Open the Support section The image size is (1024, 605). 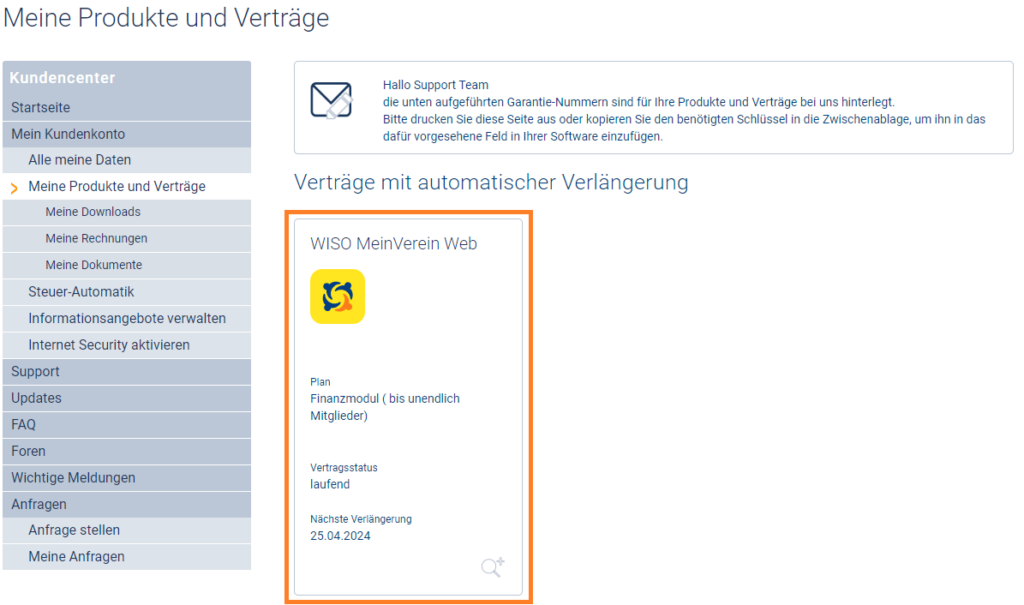127,372
